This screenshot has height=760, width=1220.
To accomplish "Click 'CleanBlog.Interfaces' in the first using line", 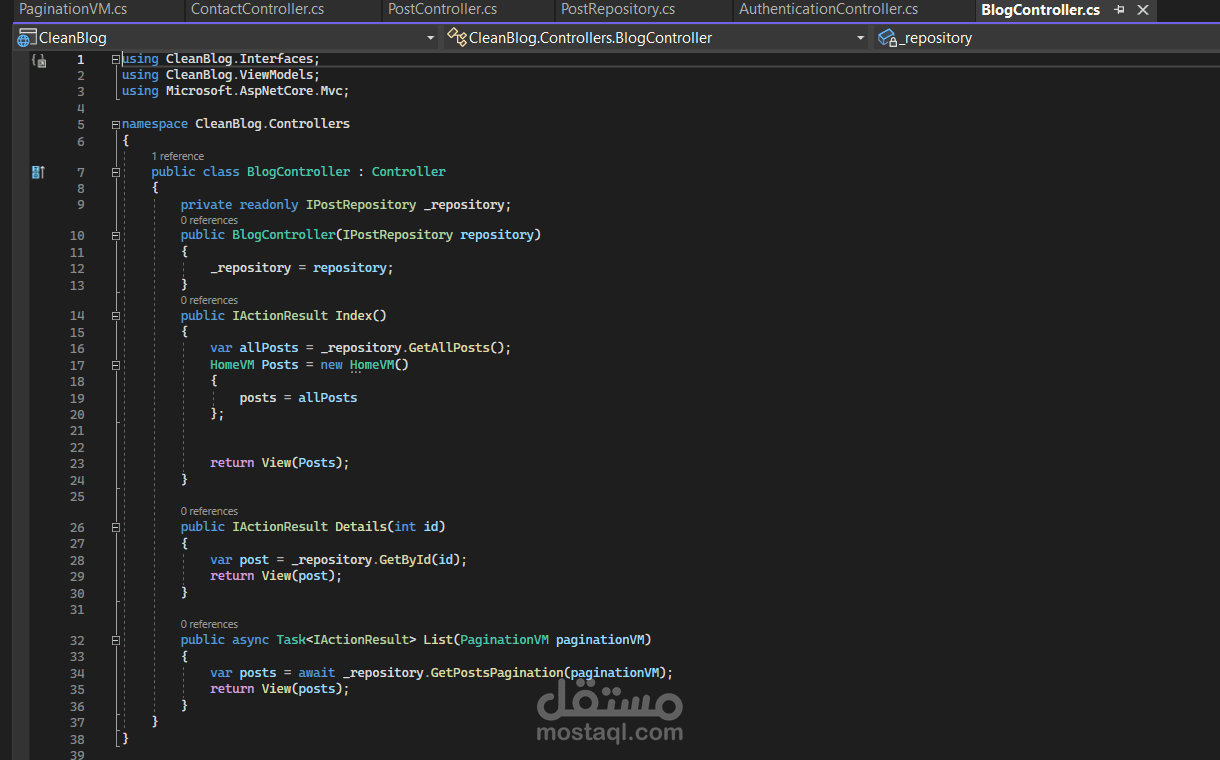I will point(239,59).
